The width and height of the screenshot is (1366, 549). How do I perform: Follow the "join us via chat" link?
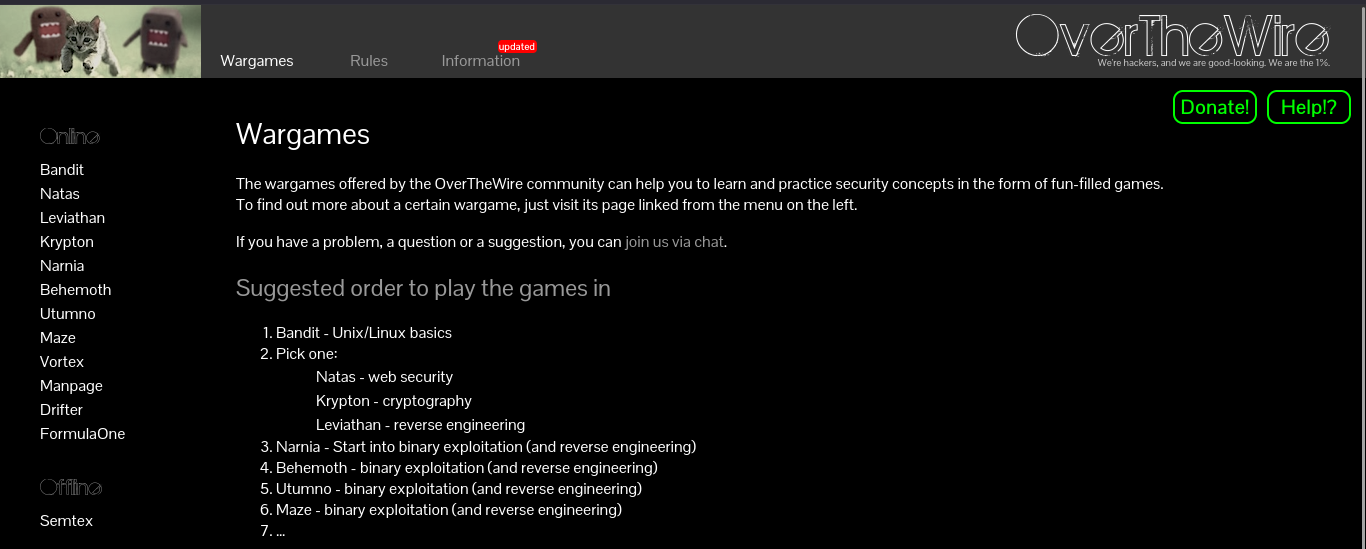coord(674,241)
